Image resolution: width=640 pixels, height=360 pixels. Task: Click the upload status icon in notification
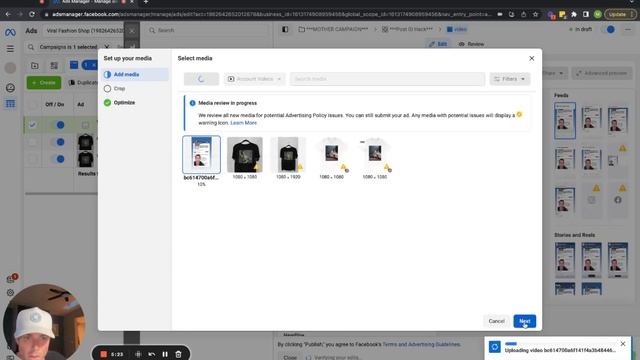pos(495,347)
